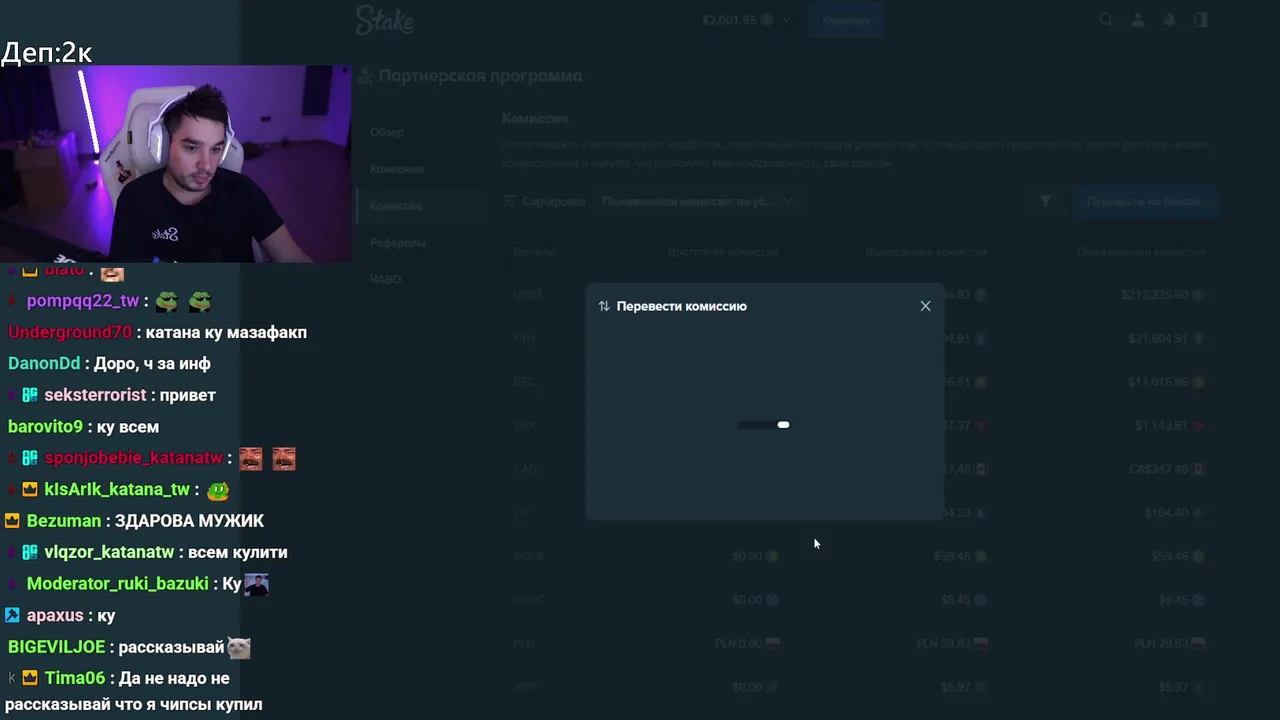Click the USDC currency row label

click(x=528, y=600)
